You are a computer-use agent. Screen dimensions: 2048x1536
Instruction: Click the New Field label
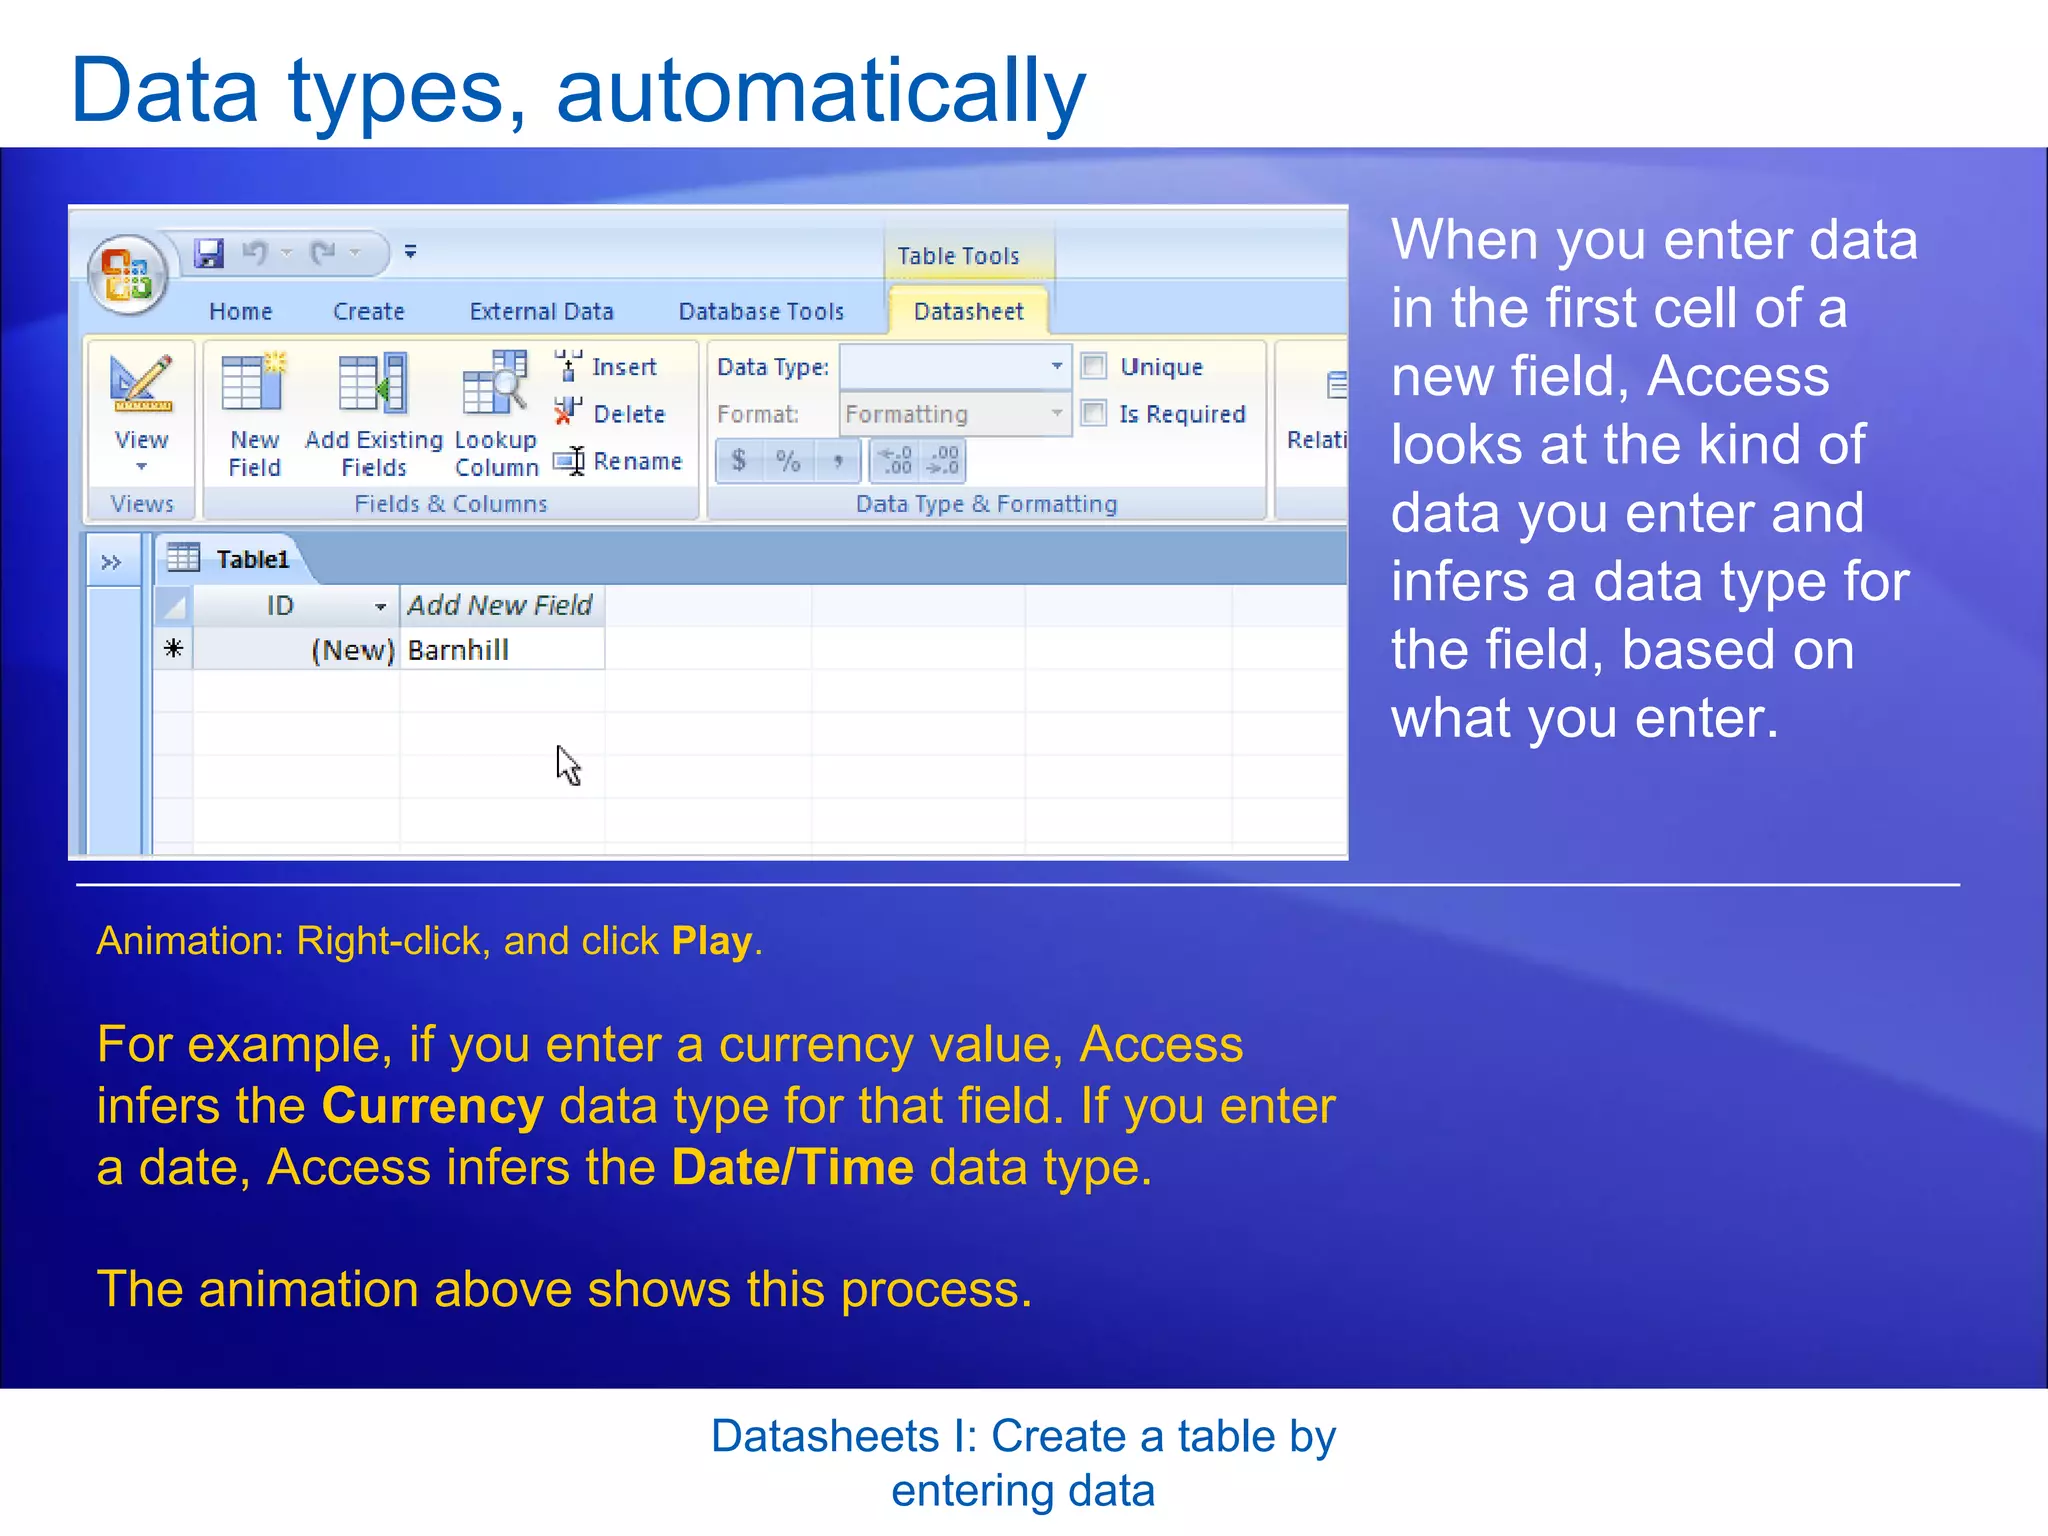click(254, 454)
